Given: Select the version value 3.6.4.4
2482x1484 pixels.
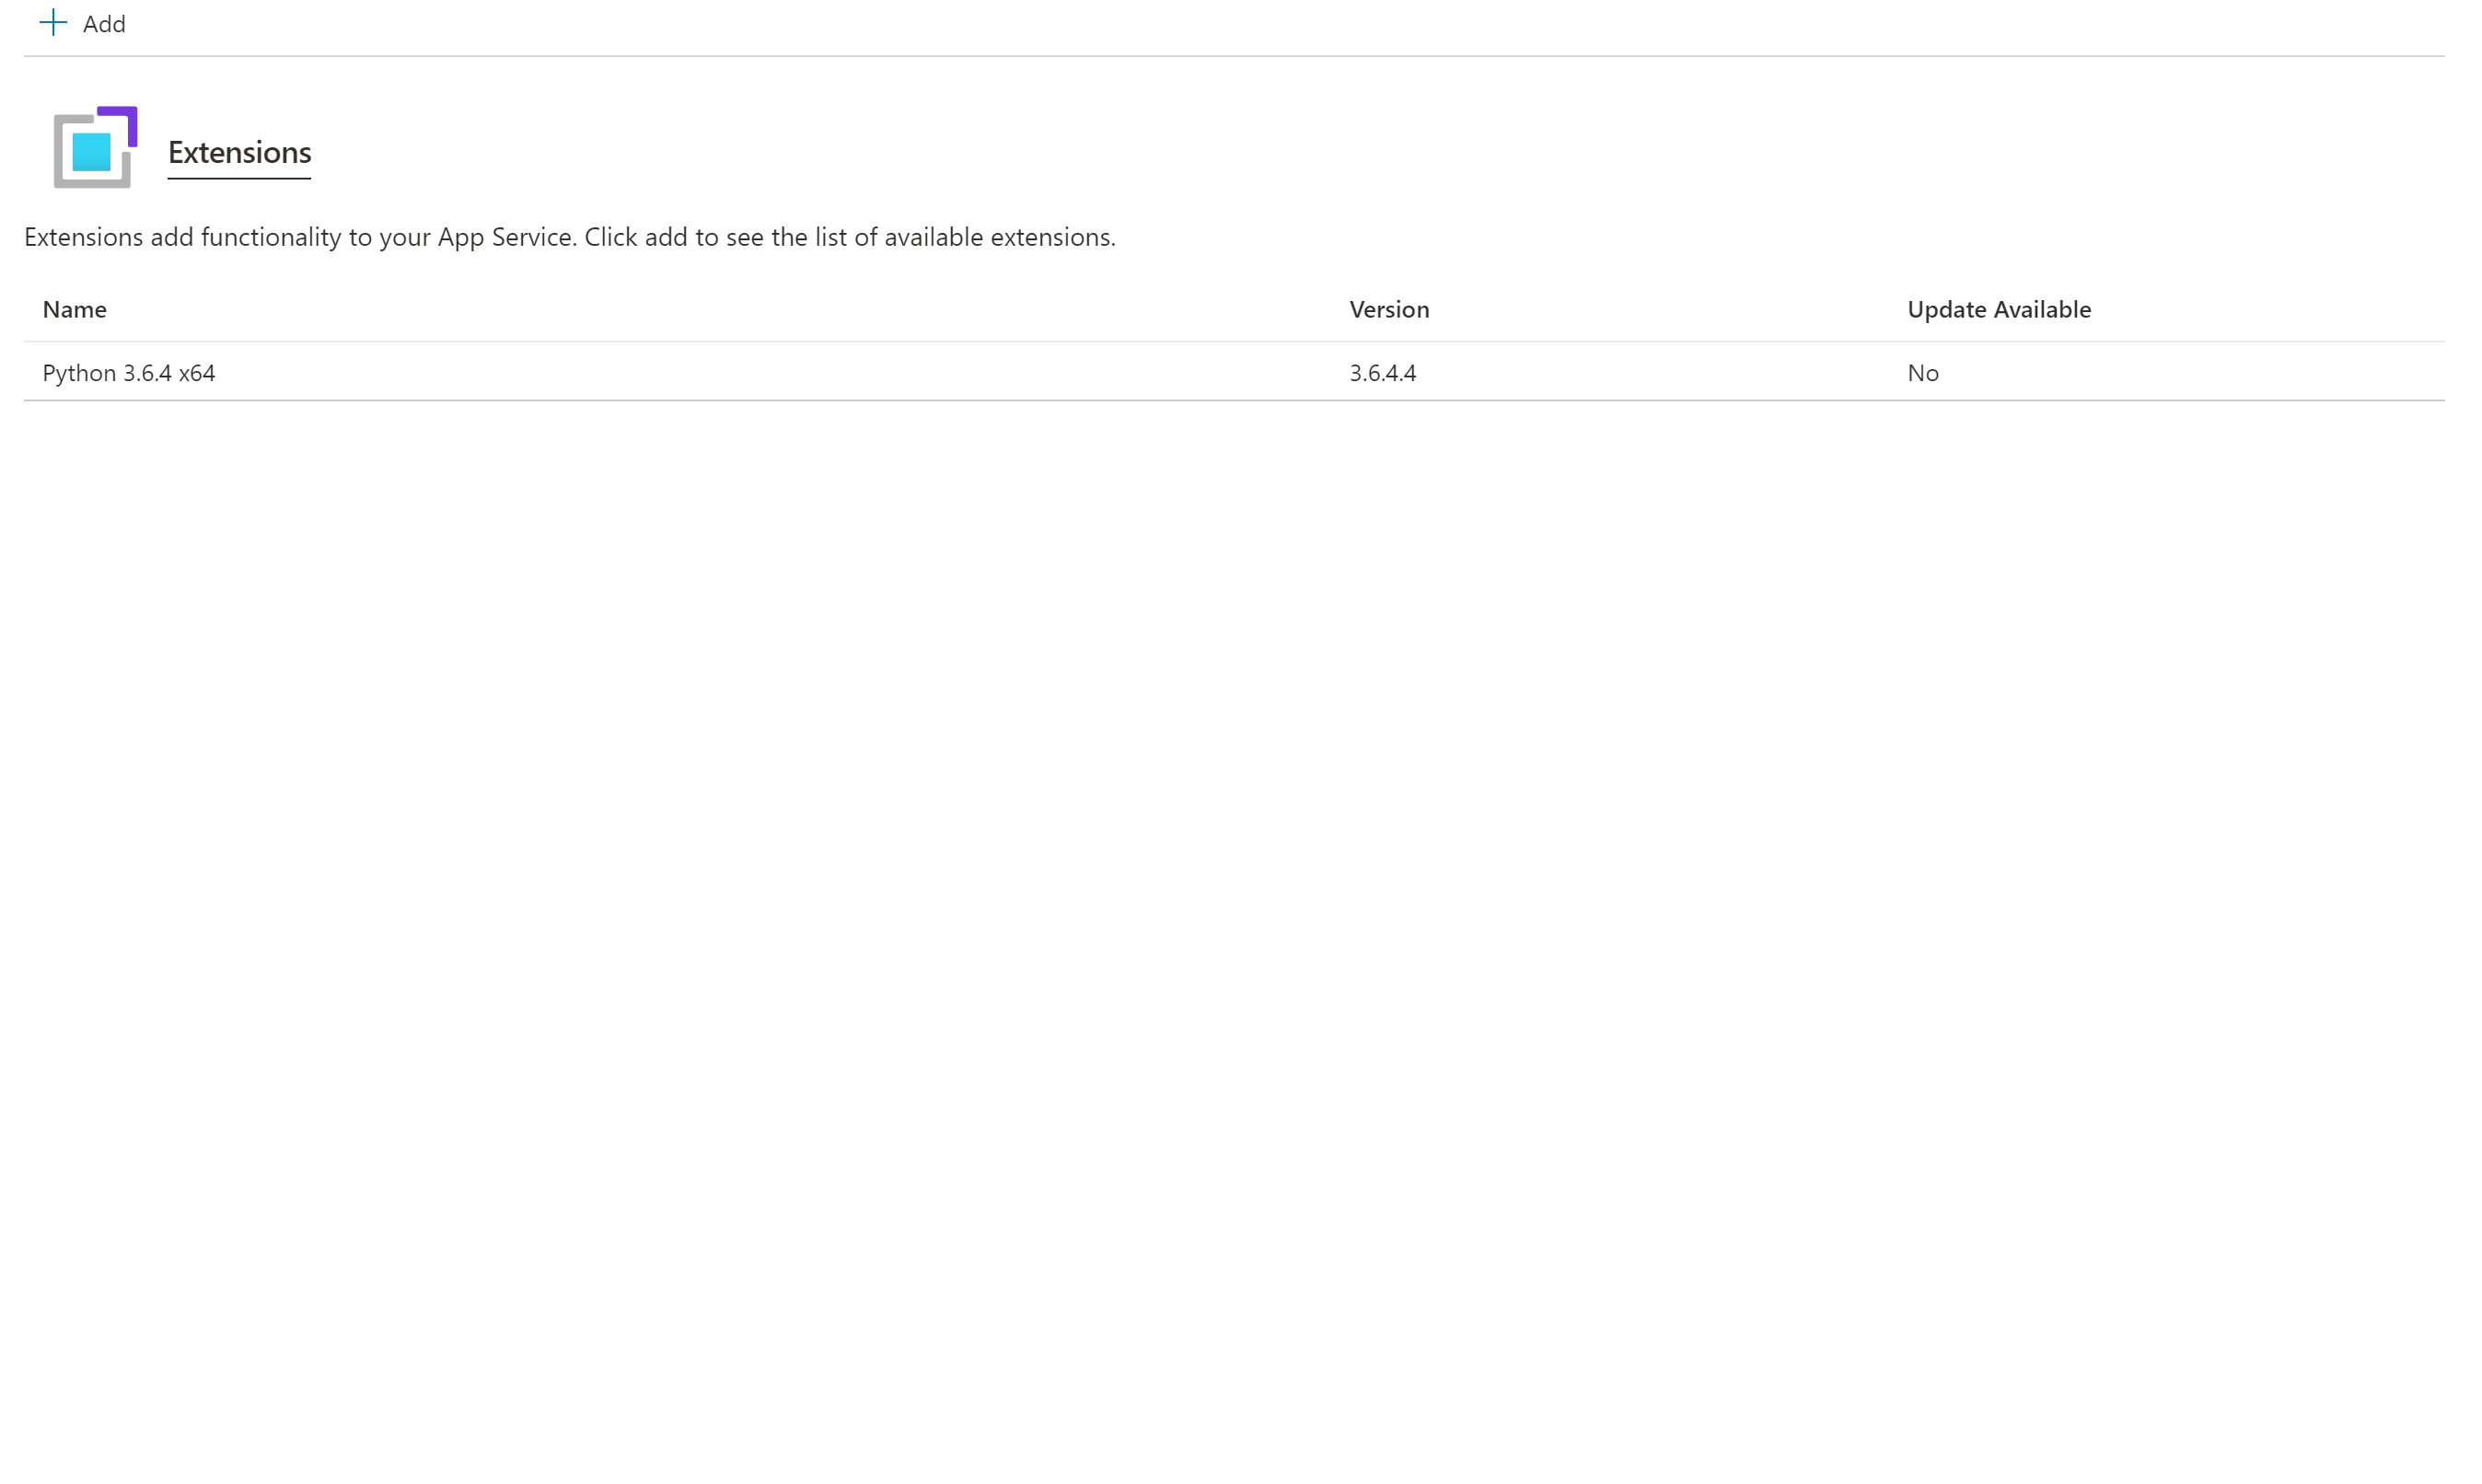Looking at the screenshot, I should tap(1382, 372).
